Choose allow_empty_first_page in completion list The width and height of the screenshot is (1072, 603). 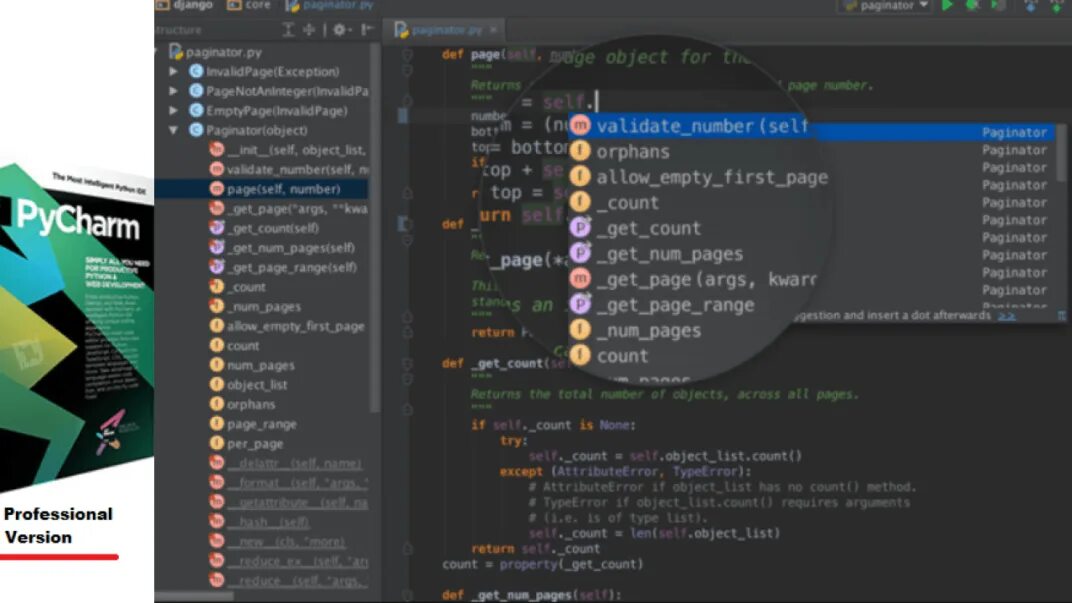712,178
